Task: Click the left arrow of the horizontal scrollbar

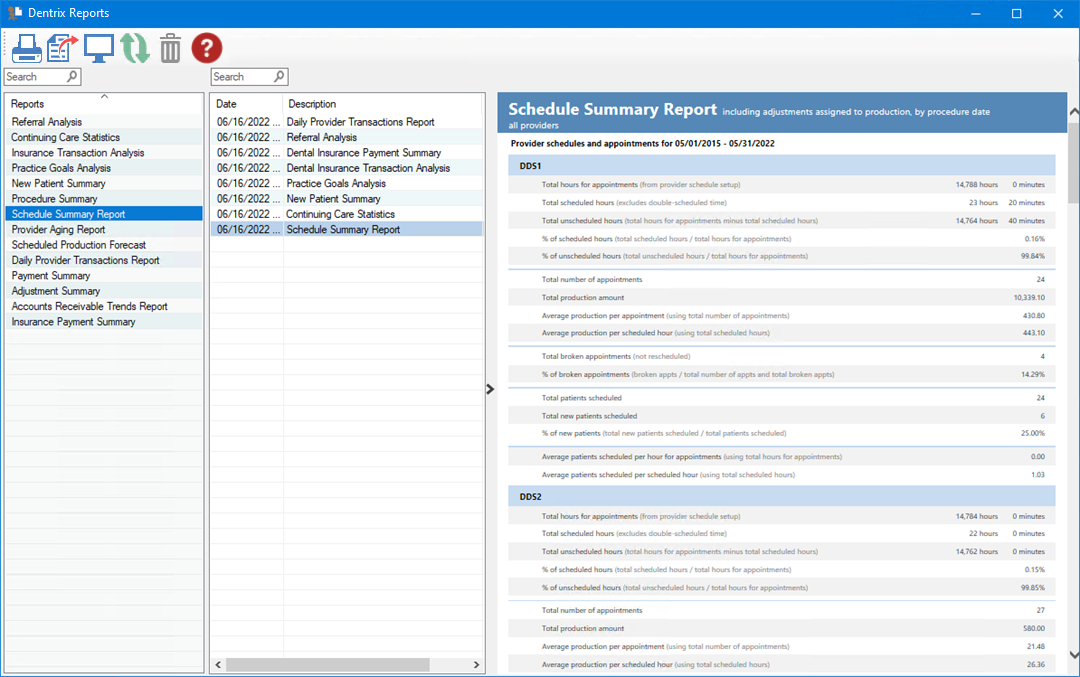Action: pos(218,664)
